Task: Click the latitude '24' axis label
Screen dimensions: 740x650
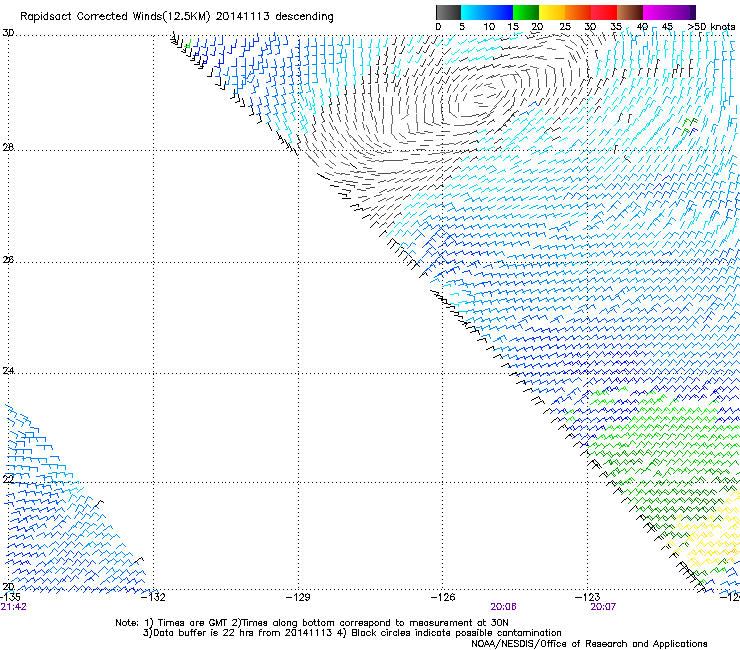Action: [8, 371]
